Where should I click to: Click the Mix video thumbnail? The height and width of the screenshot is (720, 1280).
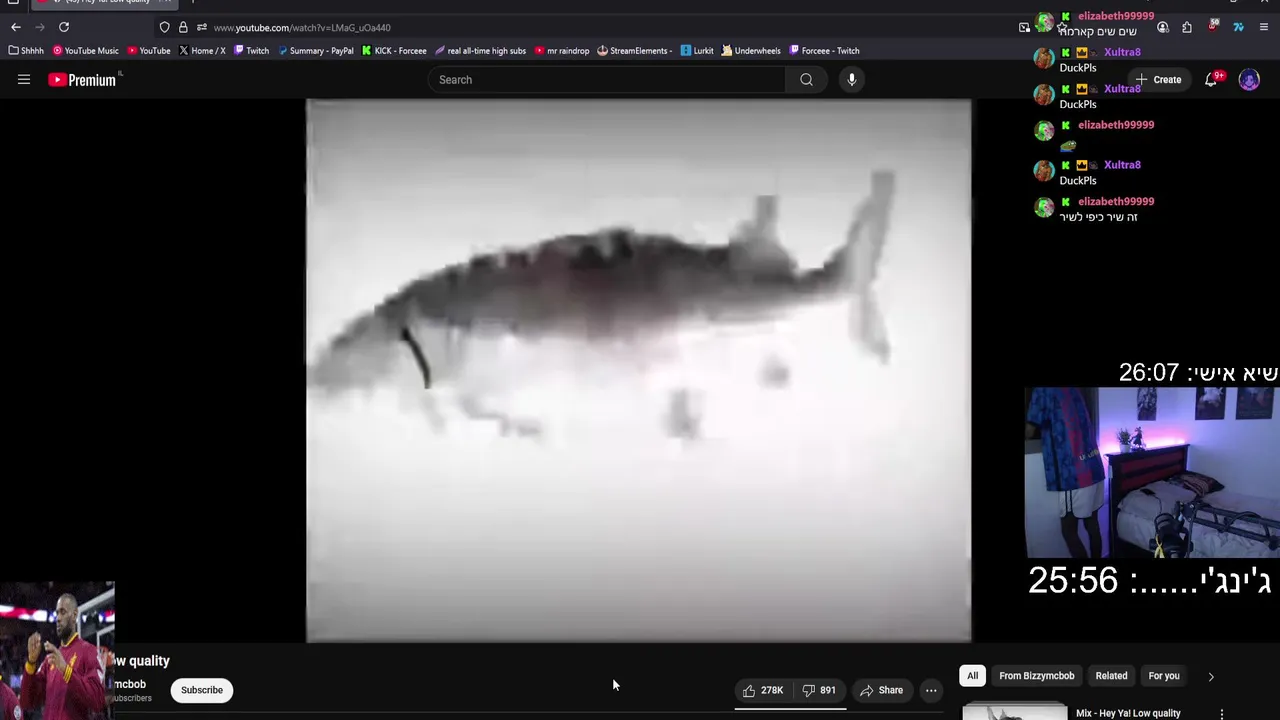tap(1014, 712)
